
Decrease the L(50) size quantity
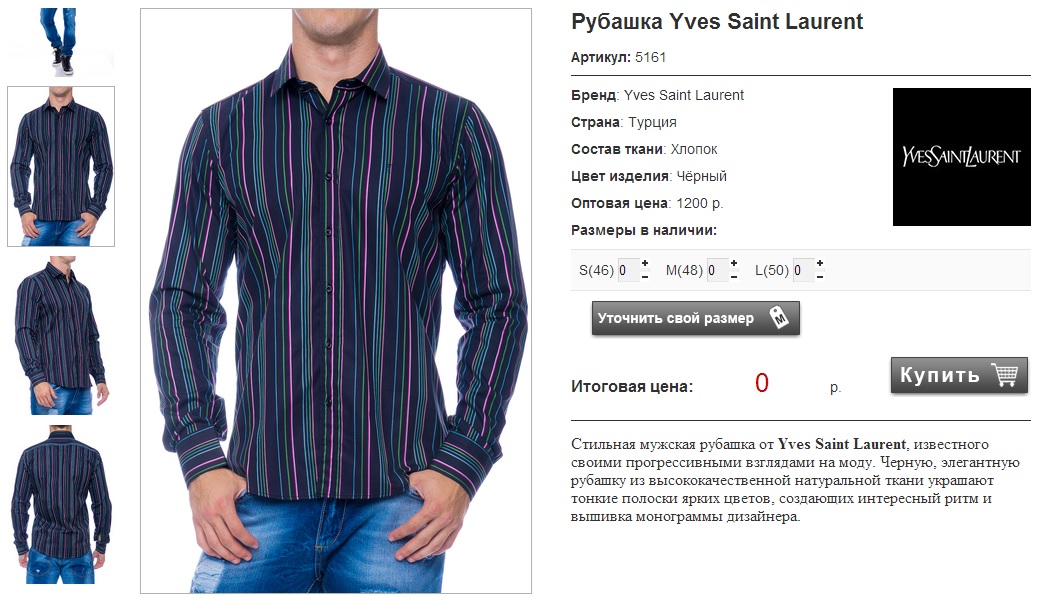[x=820, y=277]
